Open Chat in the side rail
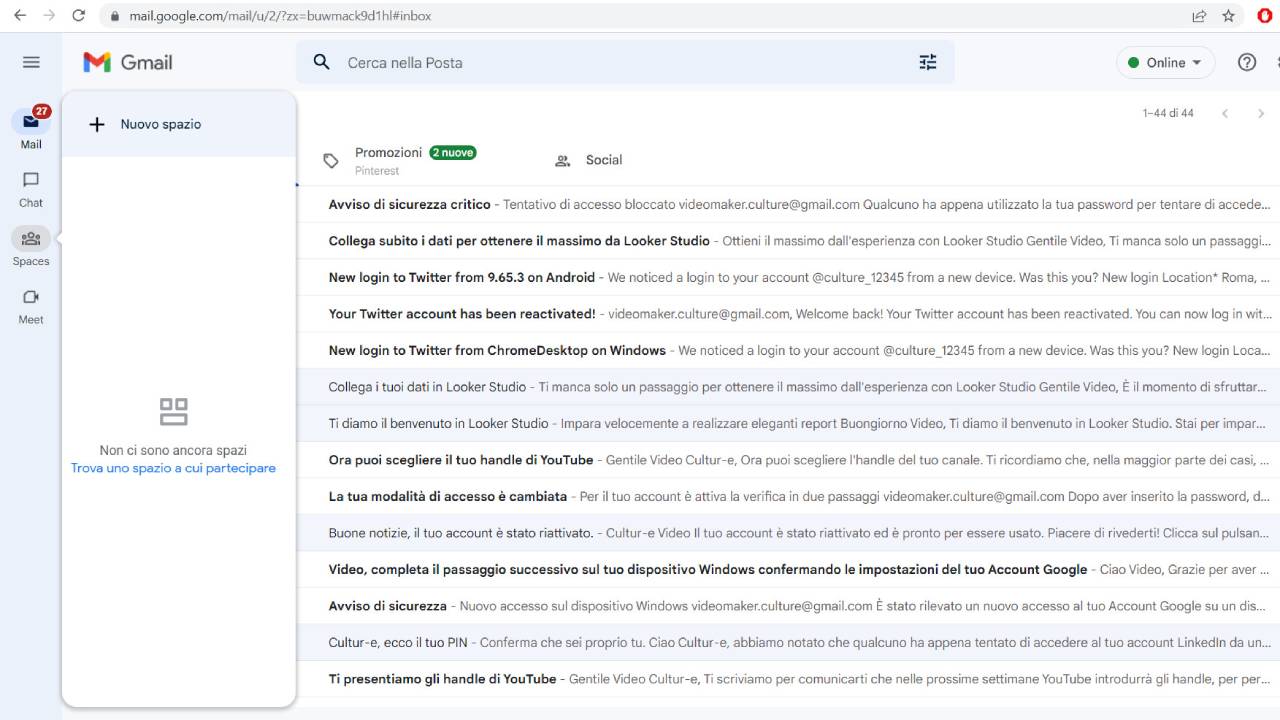Image resolution: width=1280 pixels, height=720 pixels. [31, 188]
